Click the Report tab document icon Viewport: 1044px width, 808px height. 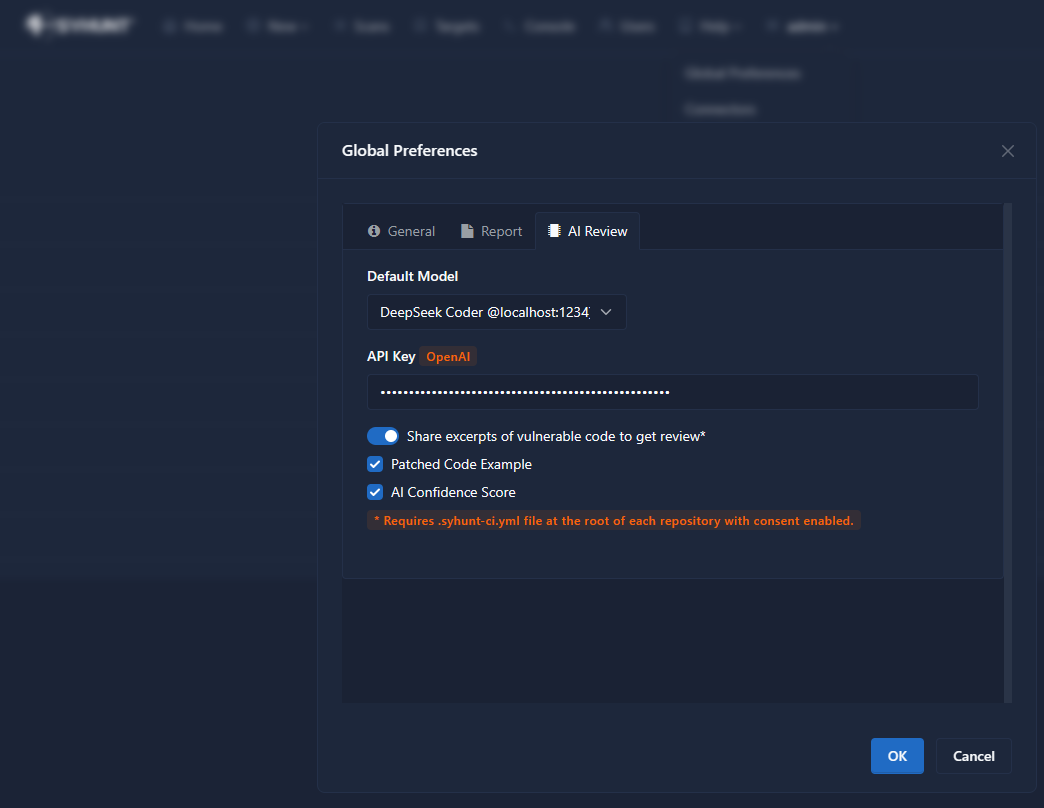(x=467, y=231)
